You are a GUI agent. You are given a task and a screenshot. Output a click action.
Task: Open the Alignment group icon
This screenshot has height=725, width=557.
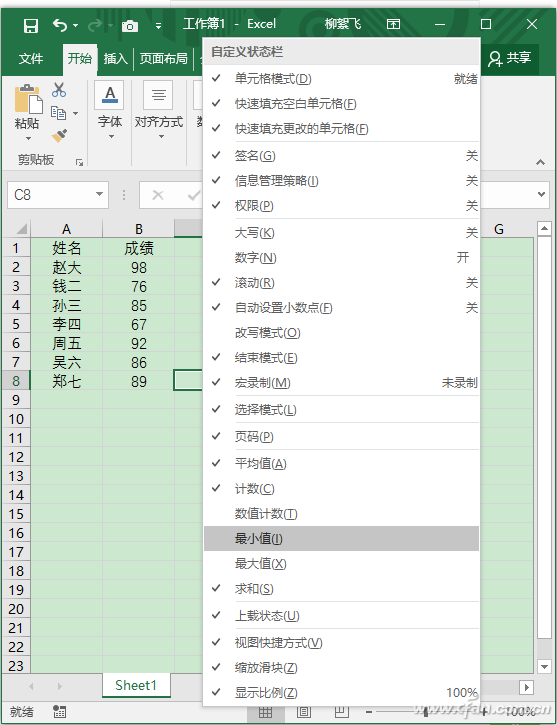pyautogui.click(x=158, y=94)
